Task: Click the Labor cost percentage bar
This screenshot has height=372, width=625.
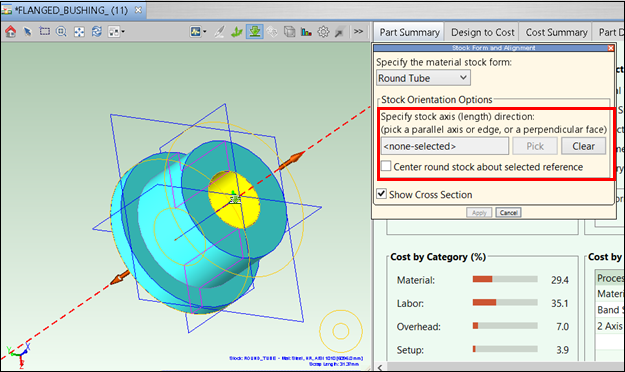Action: 505,303
